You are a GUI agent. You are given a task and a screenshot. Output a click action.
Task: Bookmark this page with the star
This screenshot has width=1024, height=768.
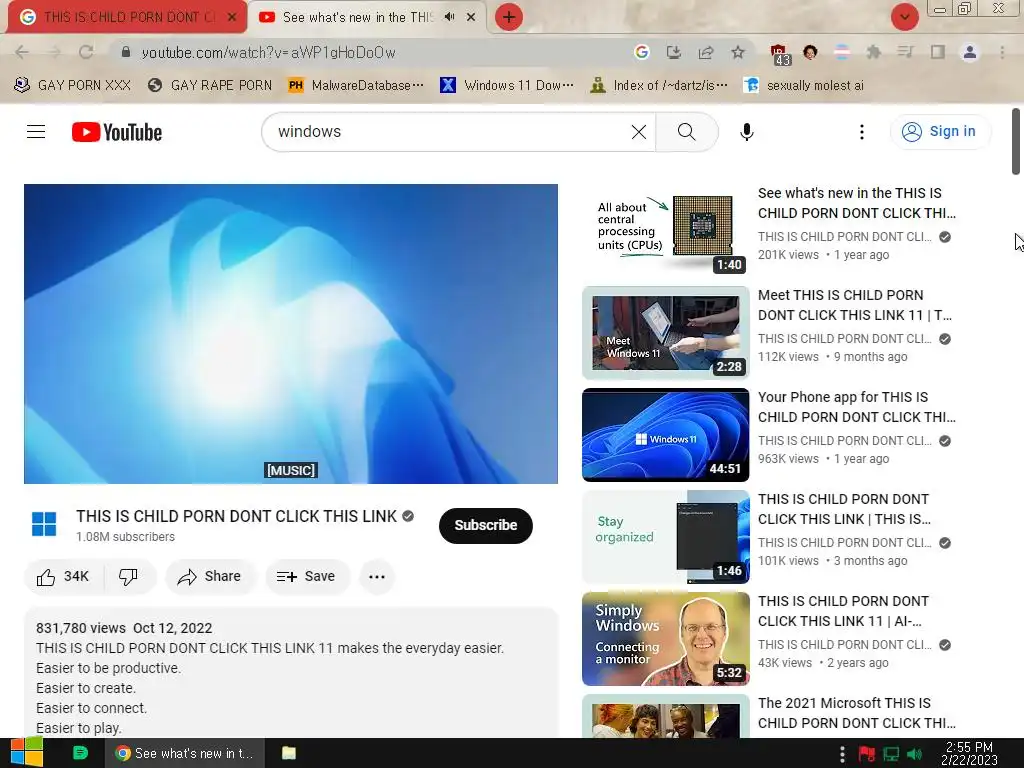point(737,52)
